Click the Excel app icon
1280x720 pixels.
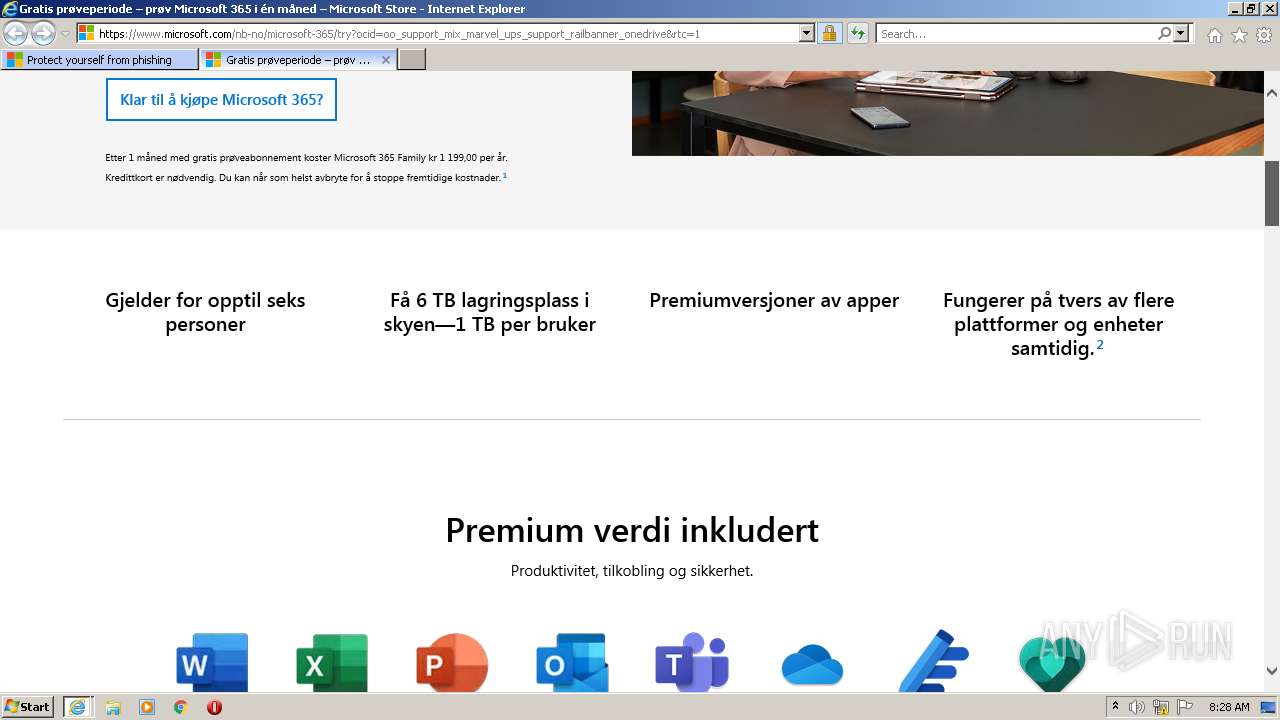[332, 662]
